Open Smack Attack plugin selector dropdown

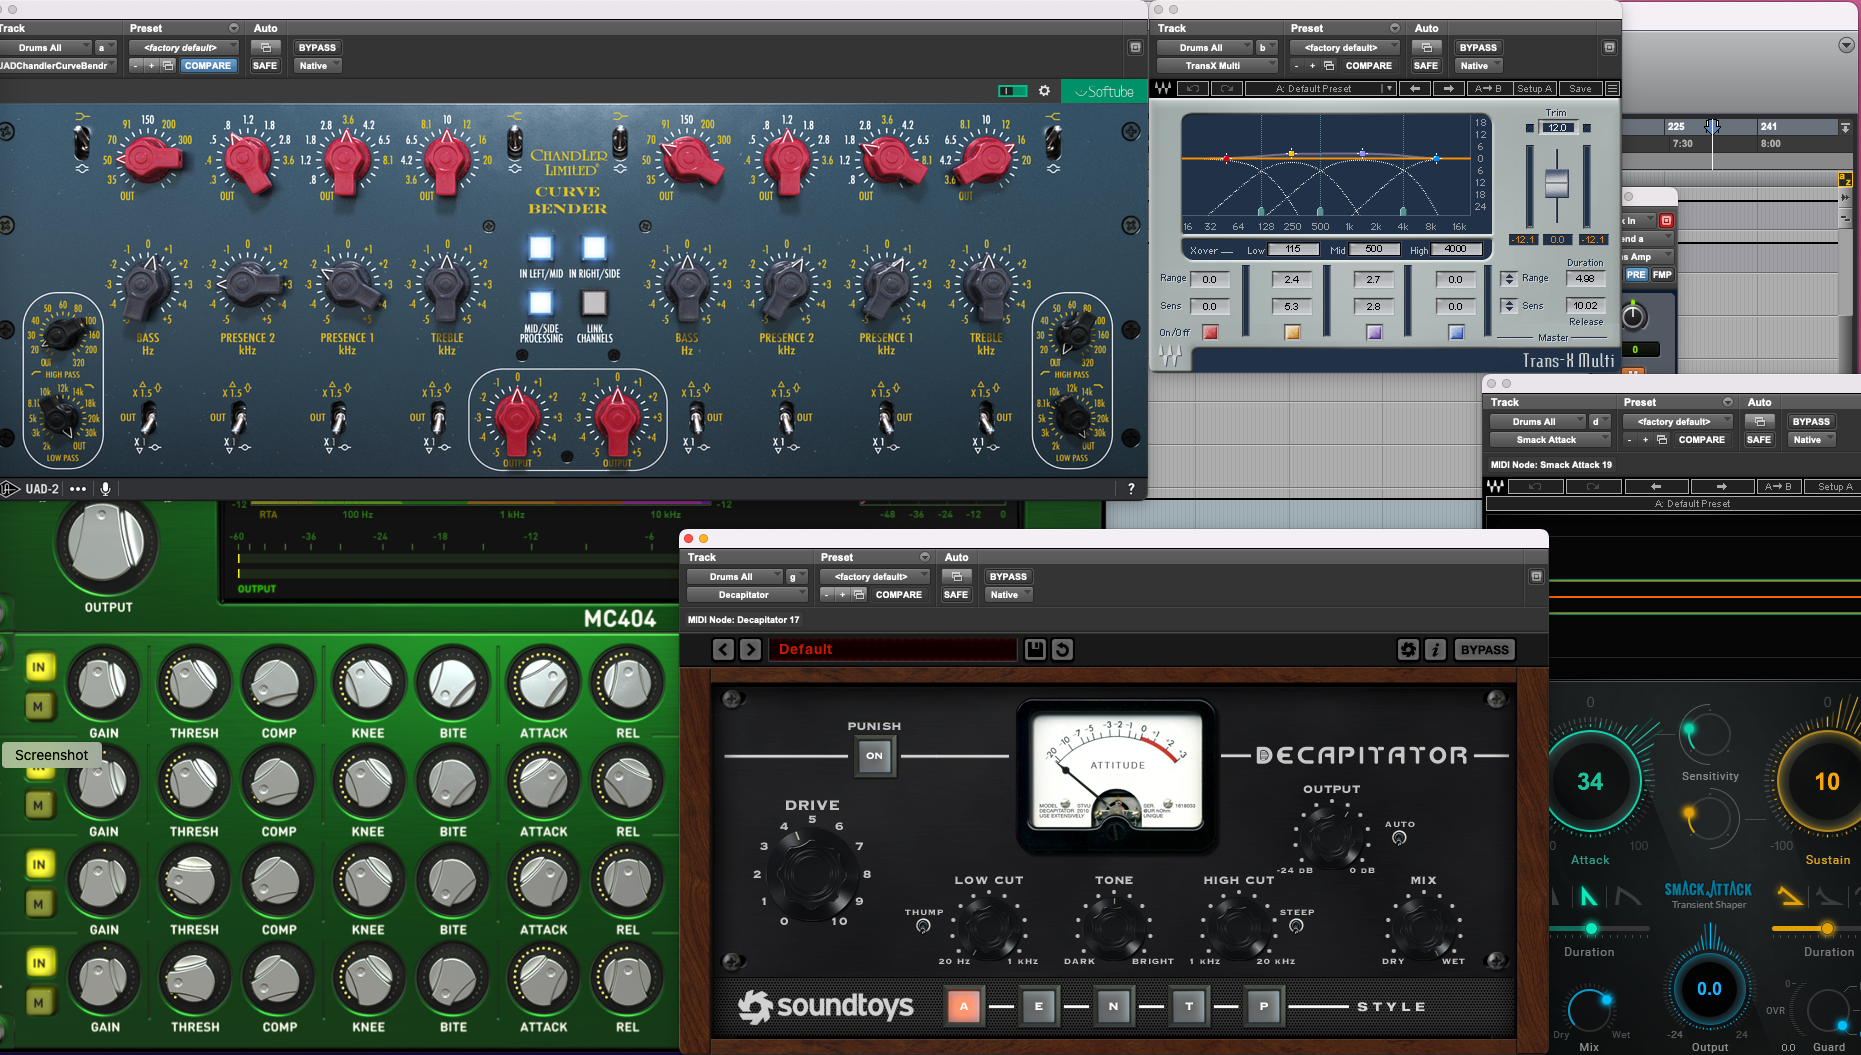pos(1550,439)
